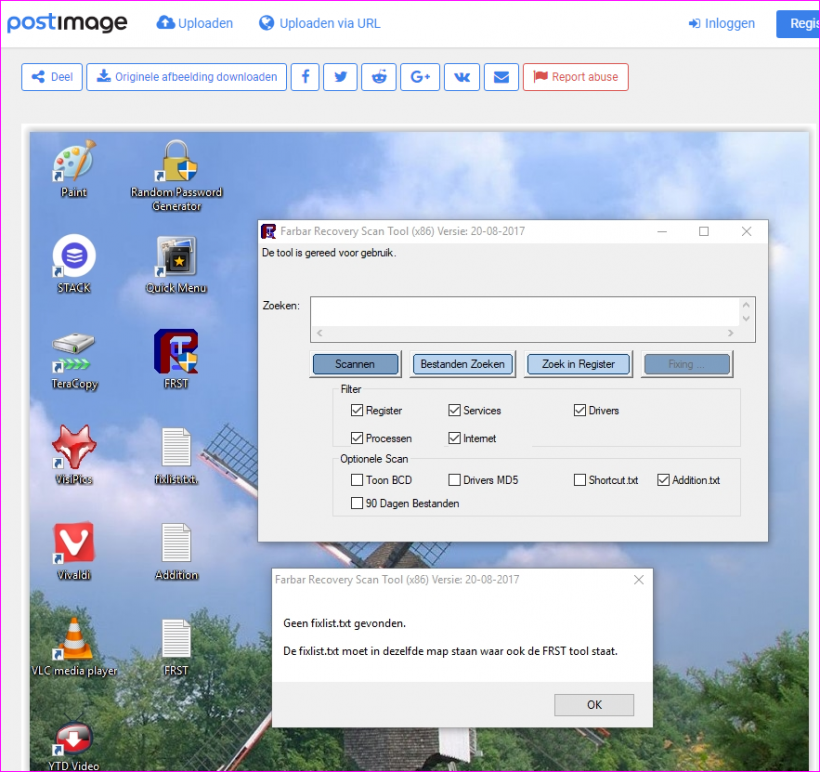Enable the Toon BCD checkbox
This screenshot has width=820, height=772.
pos(357,480)
